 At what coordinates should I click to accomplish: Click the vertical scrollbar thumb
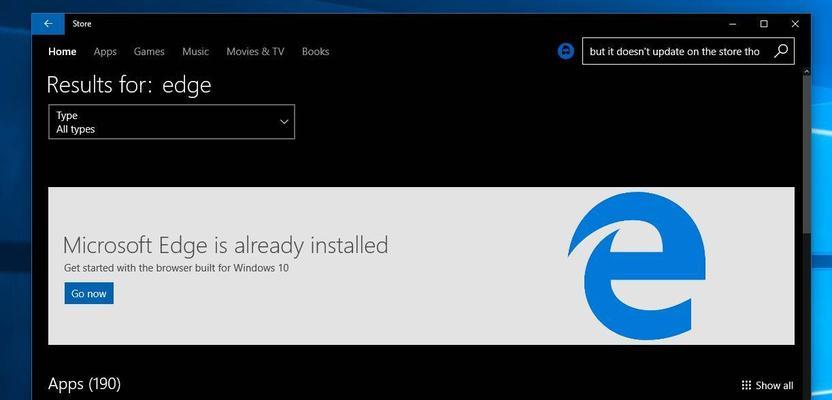tap(807, 154)
